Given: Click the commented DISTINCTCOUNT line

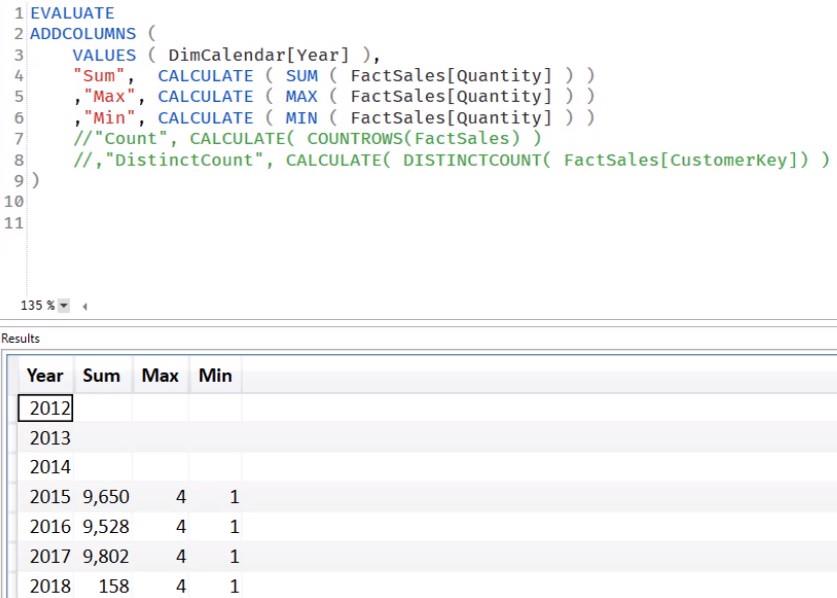Looking at the screenshot, I should (450, 160).
